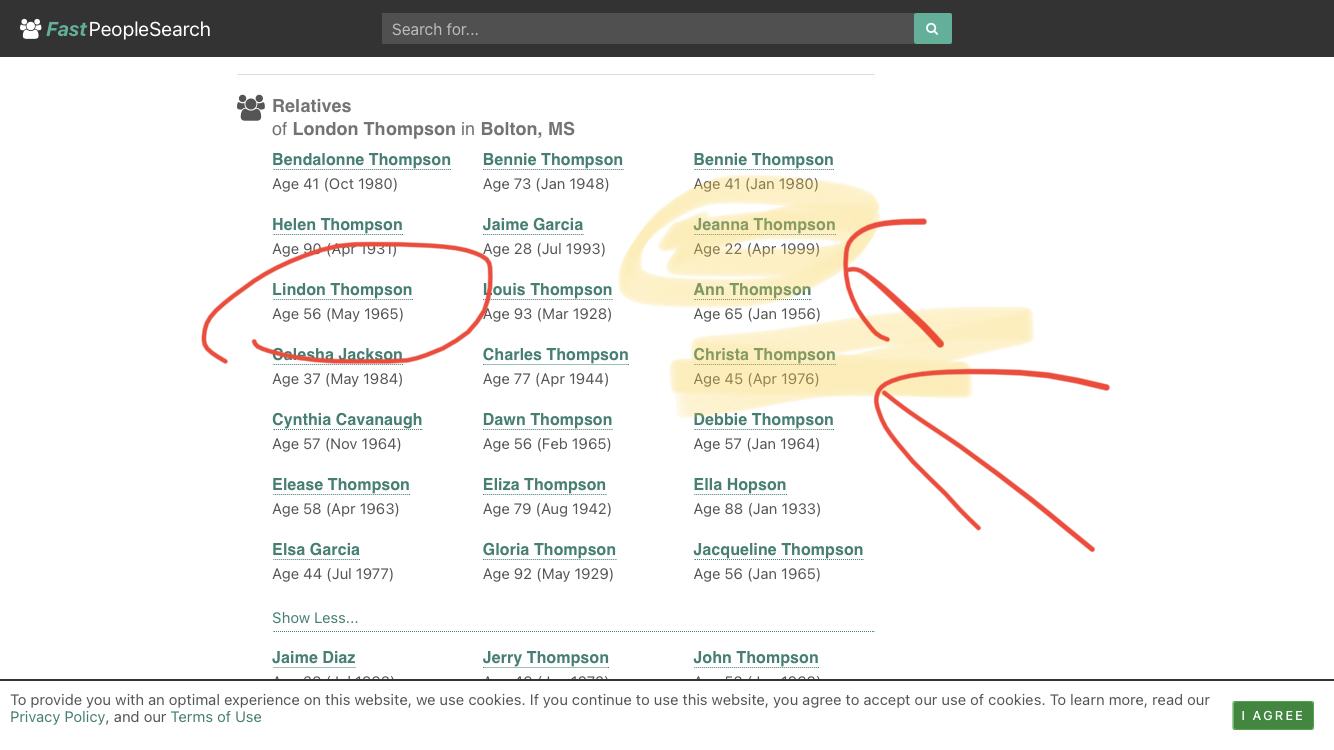Open Louis Thompson relative link
1334x750 pixels.
coord(547,290)
